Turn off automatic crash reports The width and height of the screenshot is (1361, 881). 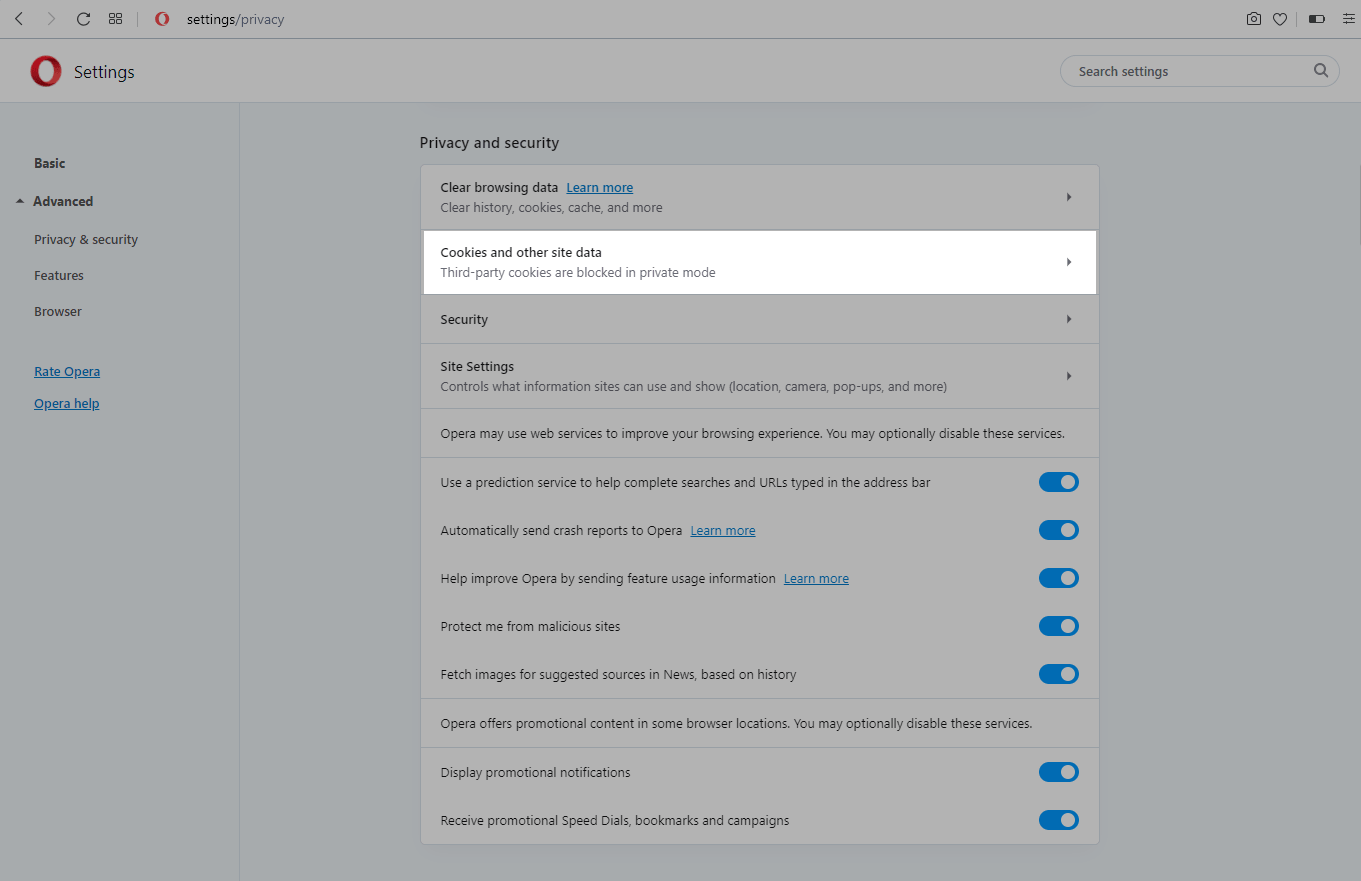click(1058, 530)
